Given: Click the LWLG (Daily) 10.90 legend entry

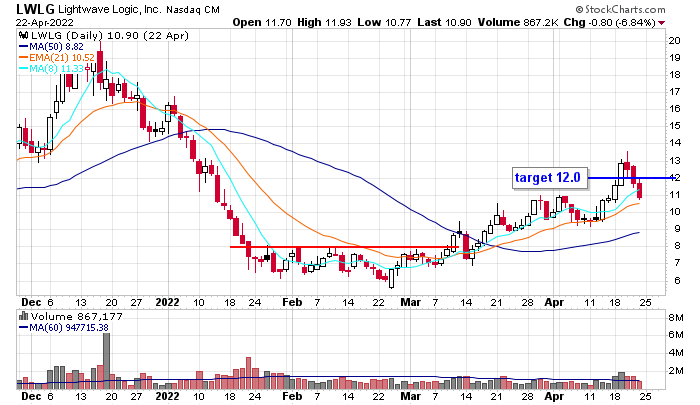Looking at the screenshot, I should click(109, 35).
